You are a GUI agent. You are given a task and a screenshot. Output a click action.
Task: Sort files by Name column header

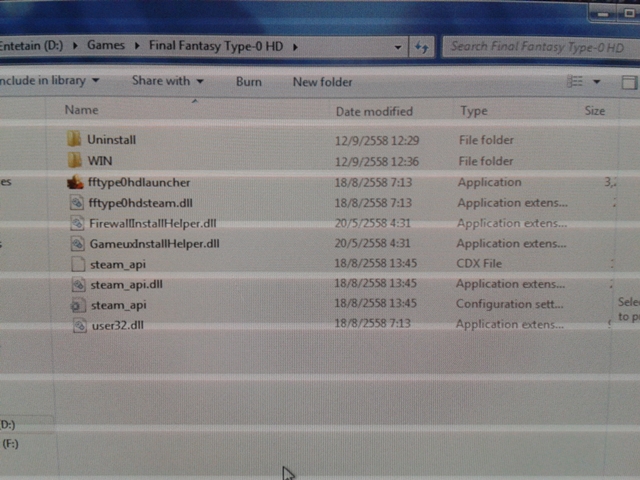point(82,110)
